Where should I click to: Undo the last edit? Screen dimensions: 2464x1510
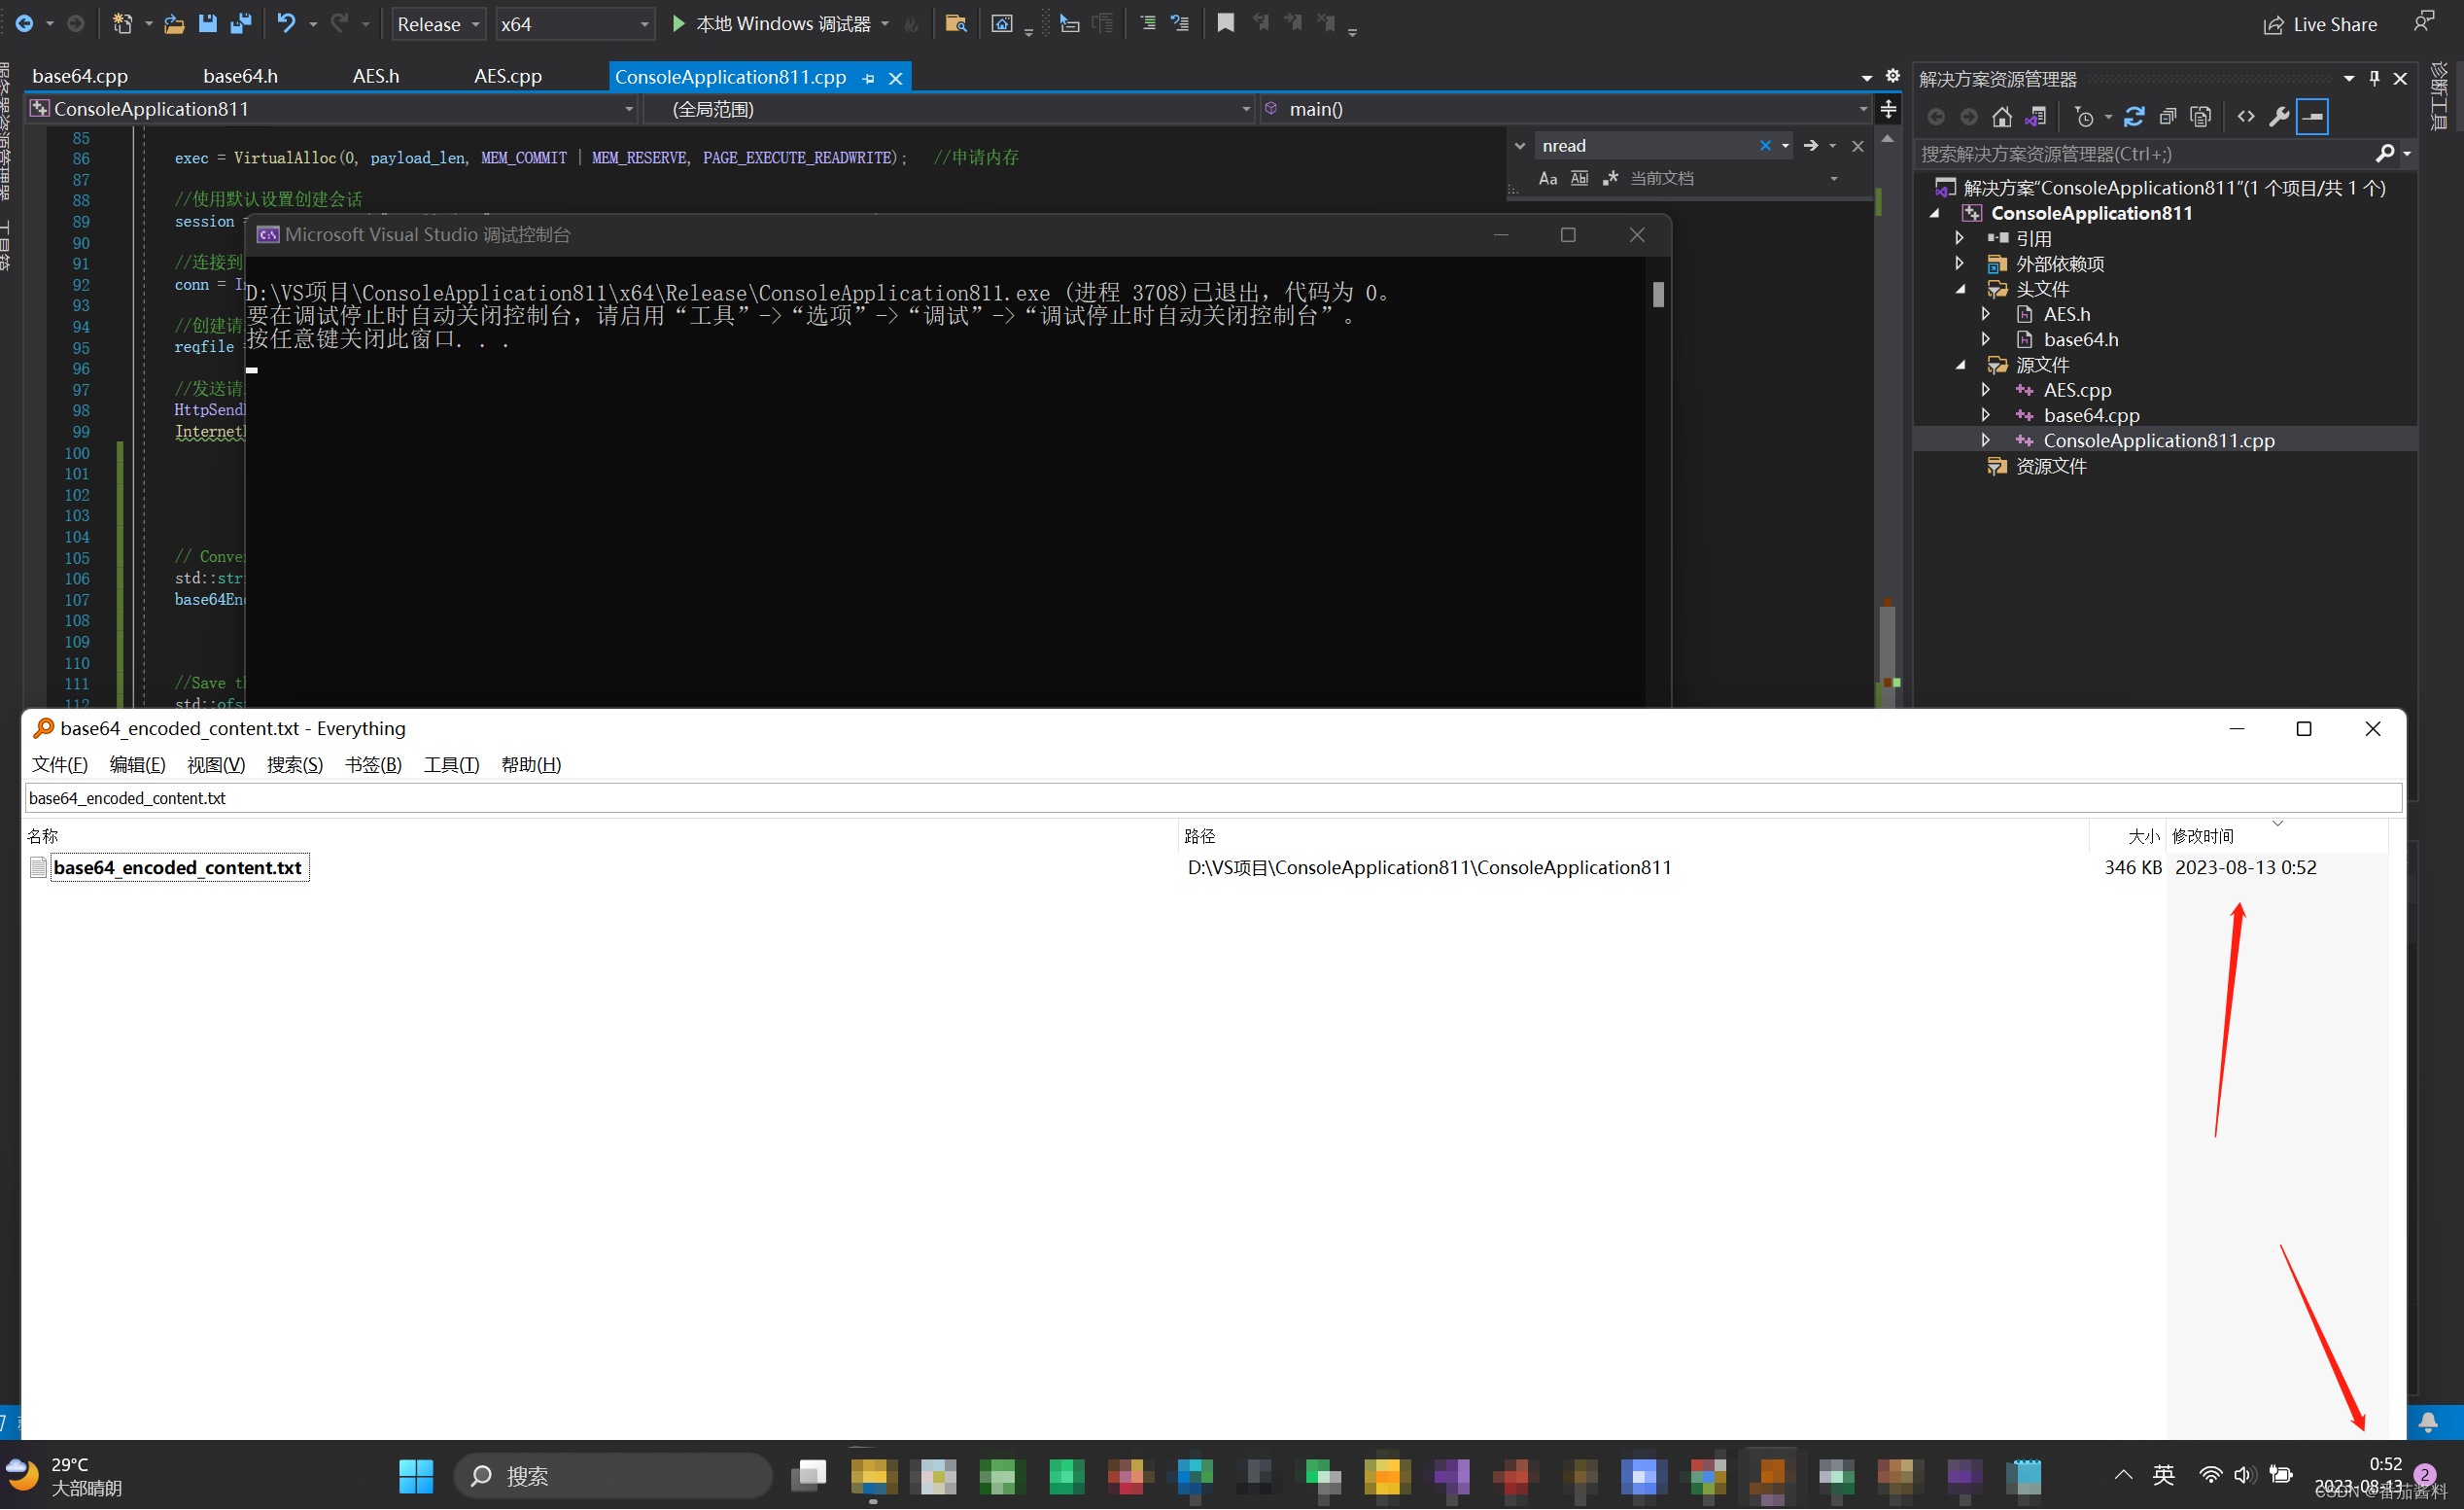pyautogui.click(x=286, y=23)
